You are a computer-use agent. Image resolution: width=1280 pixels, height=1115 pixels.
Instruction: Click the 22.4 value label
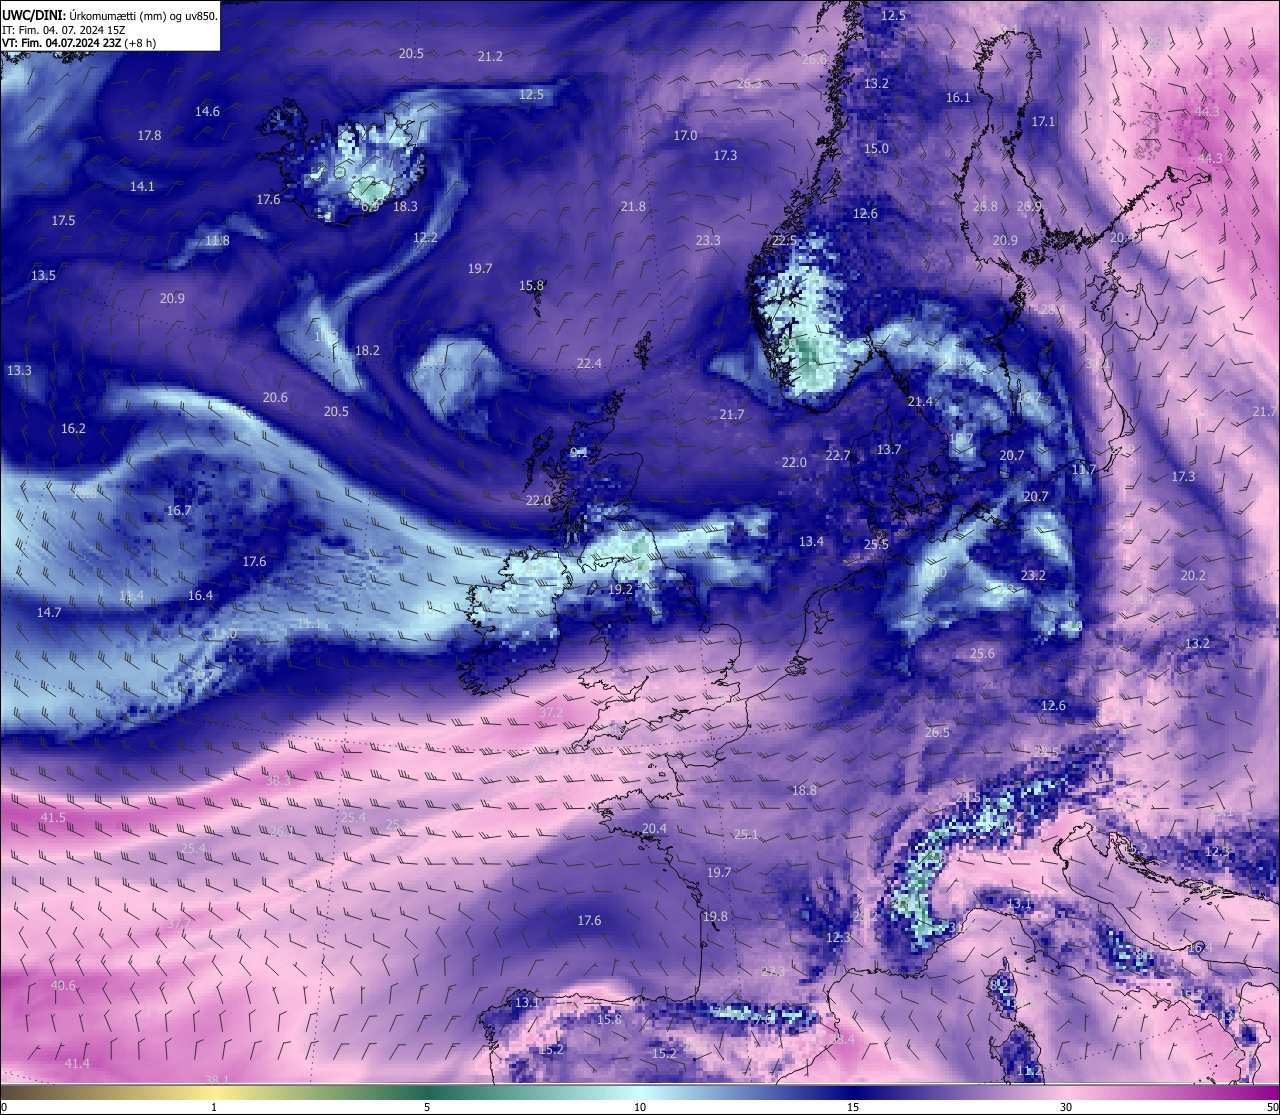589,364
